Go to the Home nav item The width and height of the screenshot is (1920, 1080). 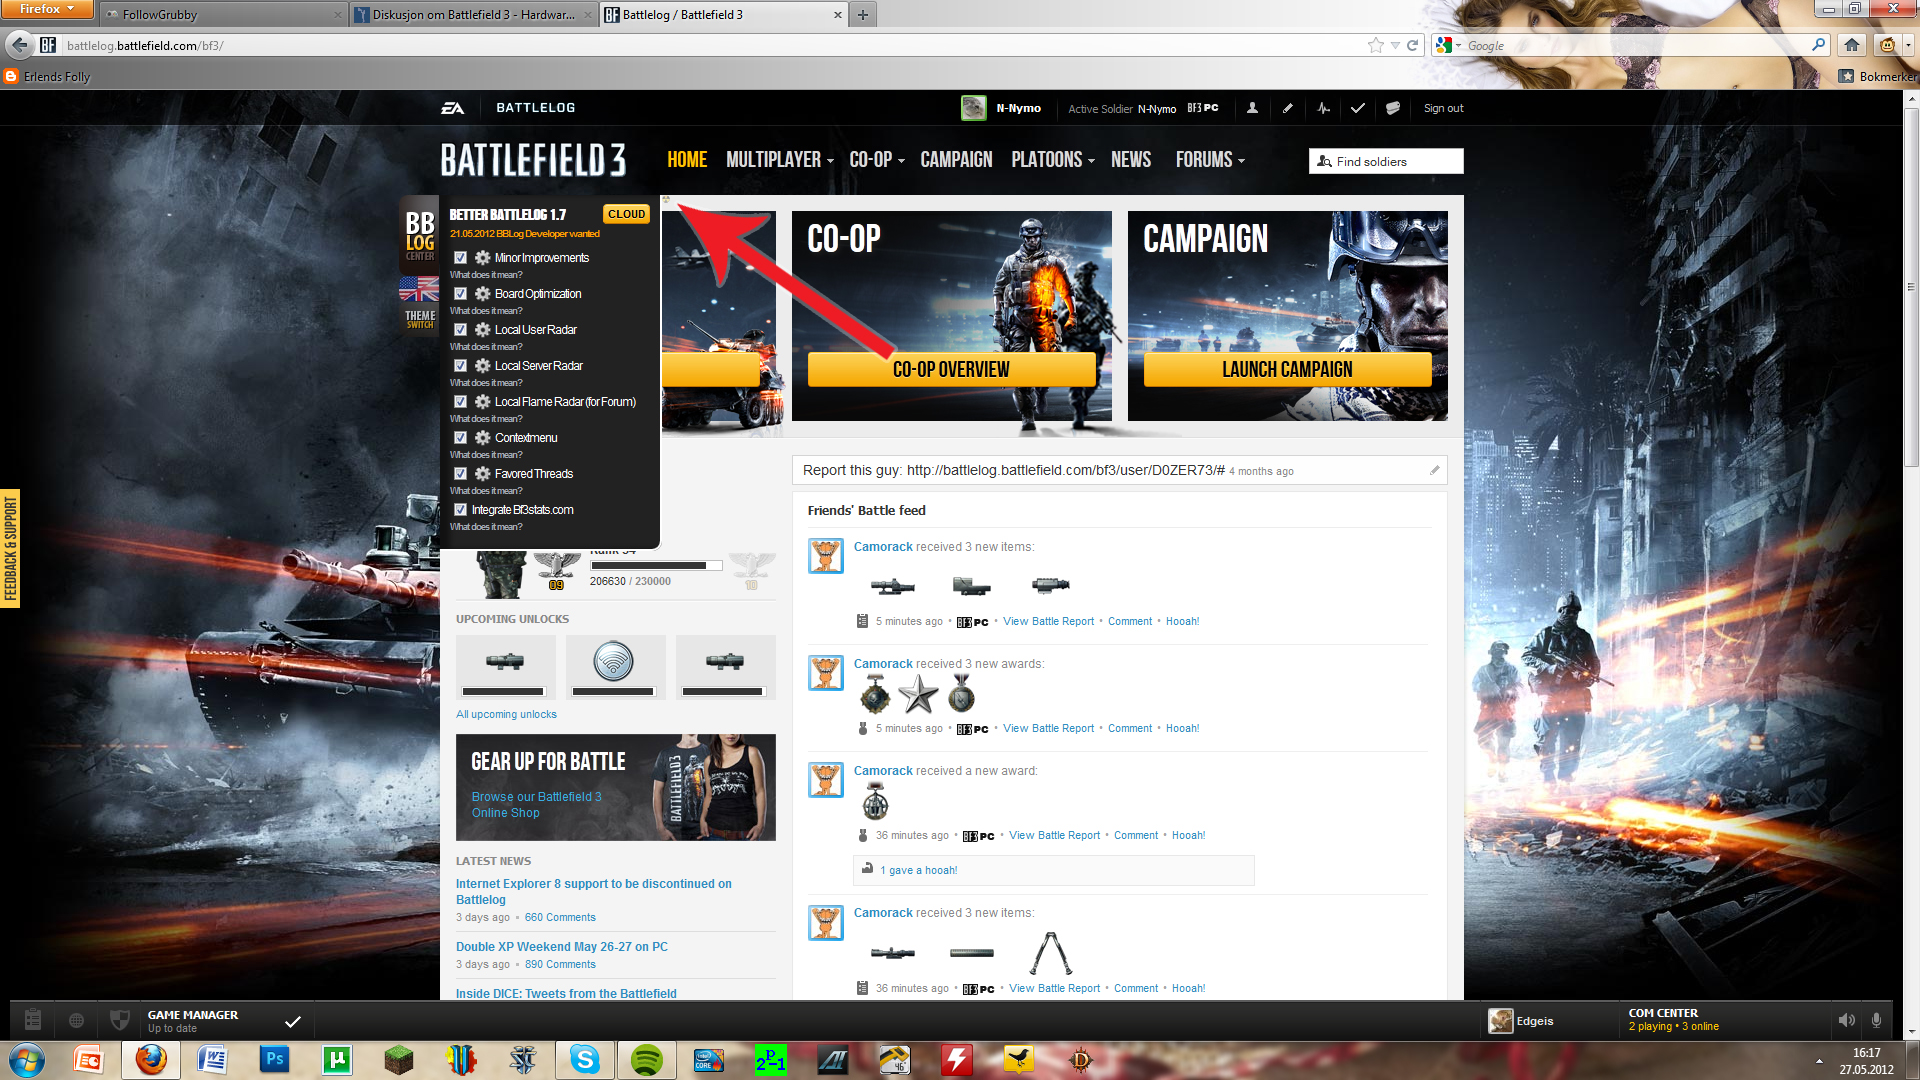tap(687, 160)
